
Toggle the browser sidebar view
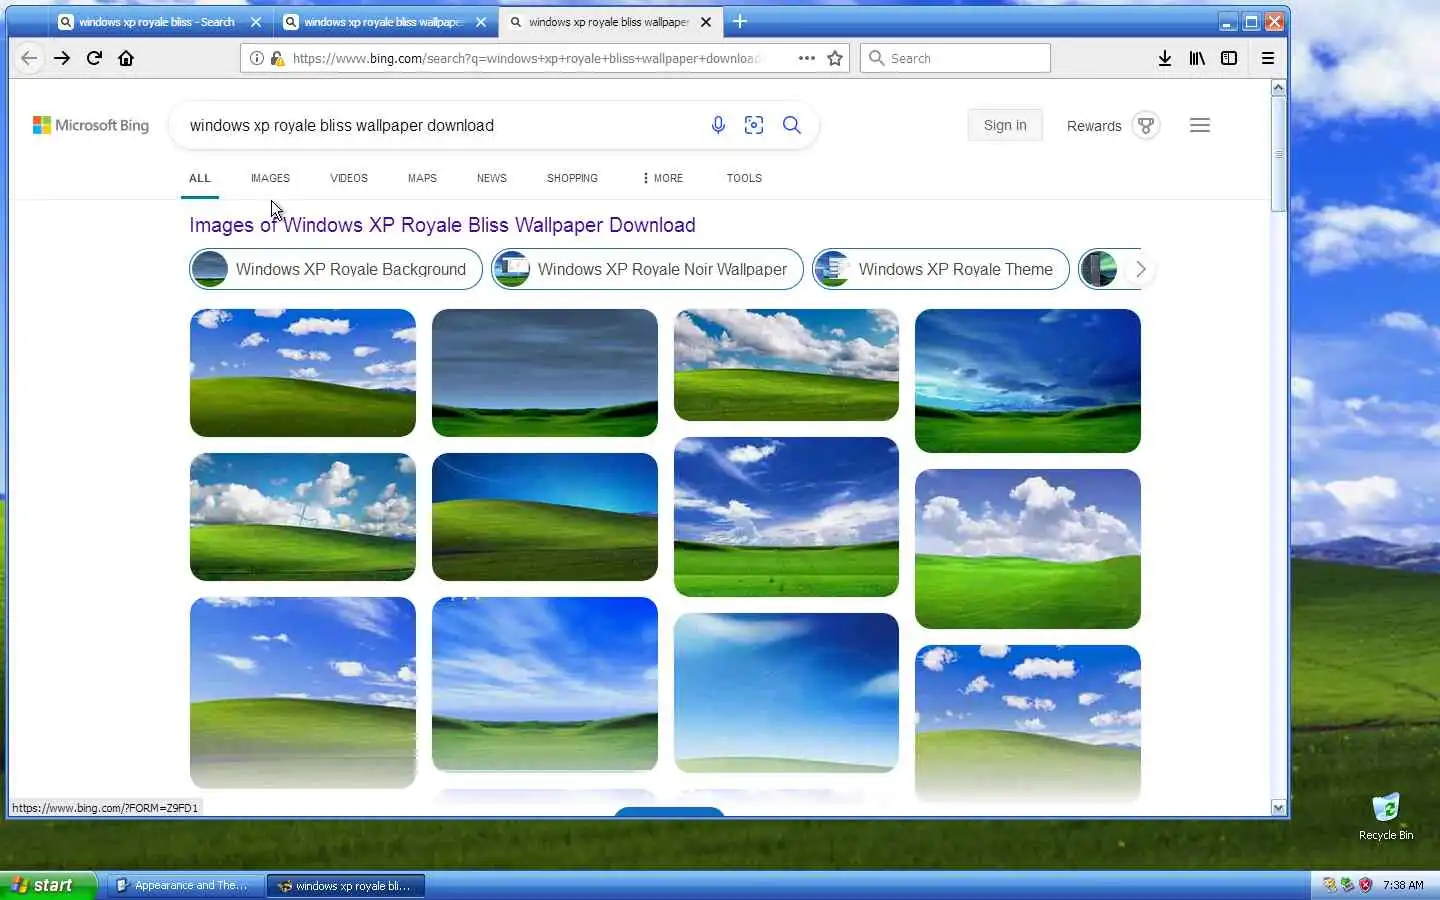(1229, 58)
